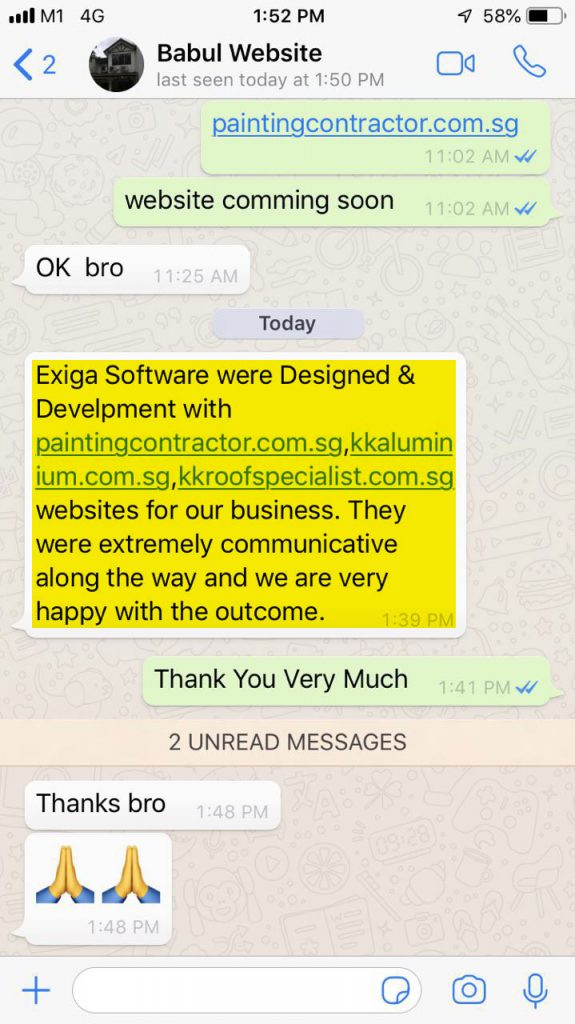Viewport: 575px width, 1024px height.
Task: Open paintingcontractor.com.sg link in yellow message
Action: tap(189, 443)
